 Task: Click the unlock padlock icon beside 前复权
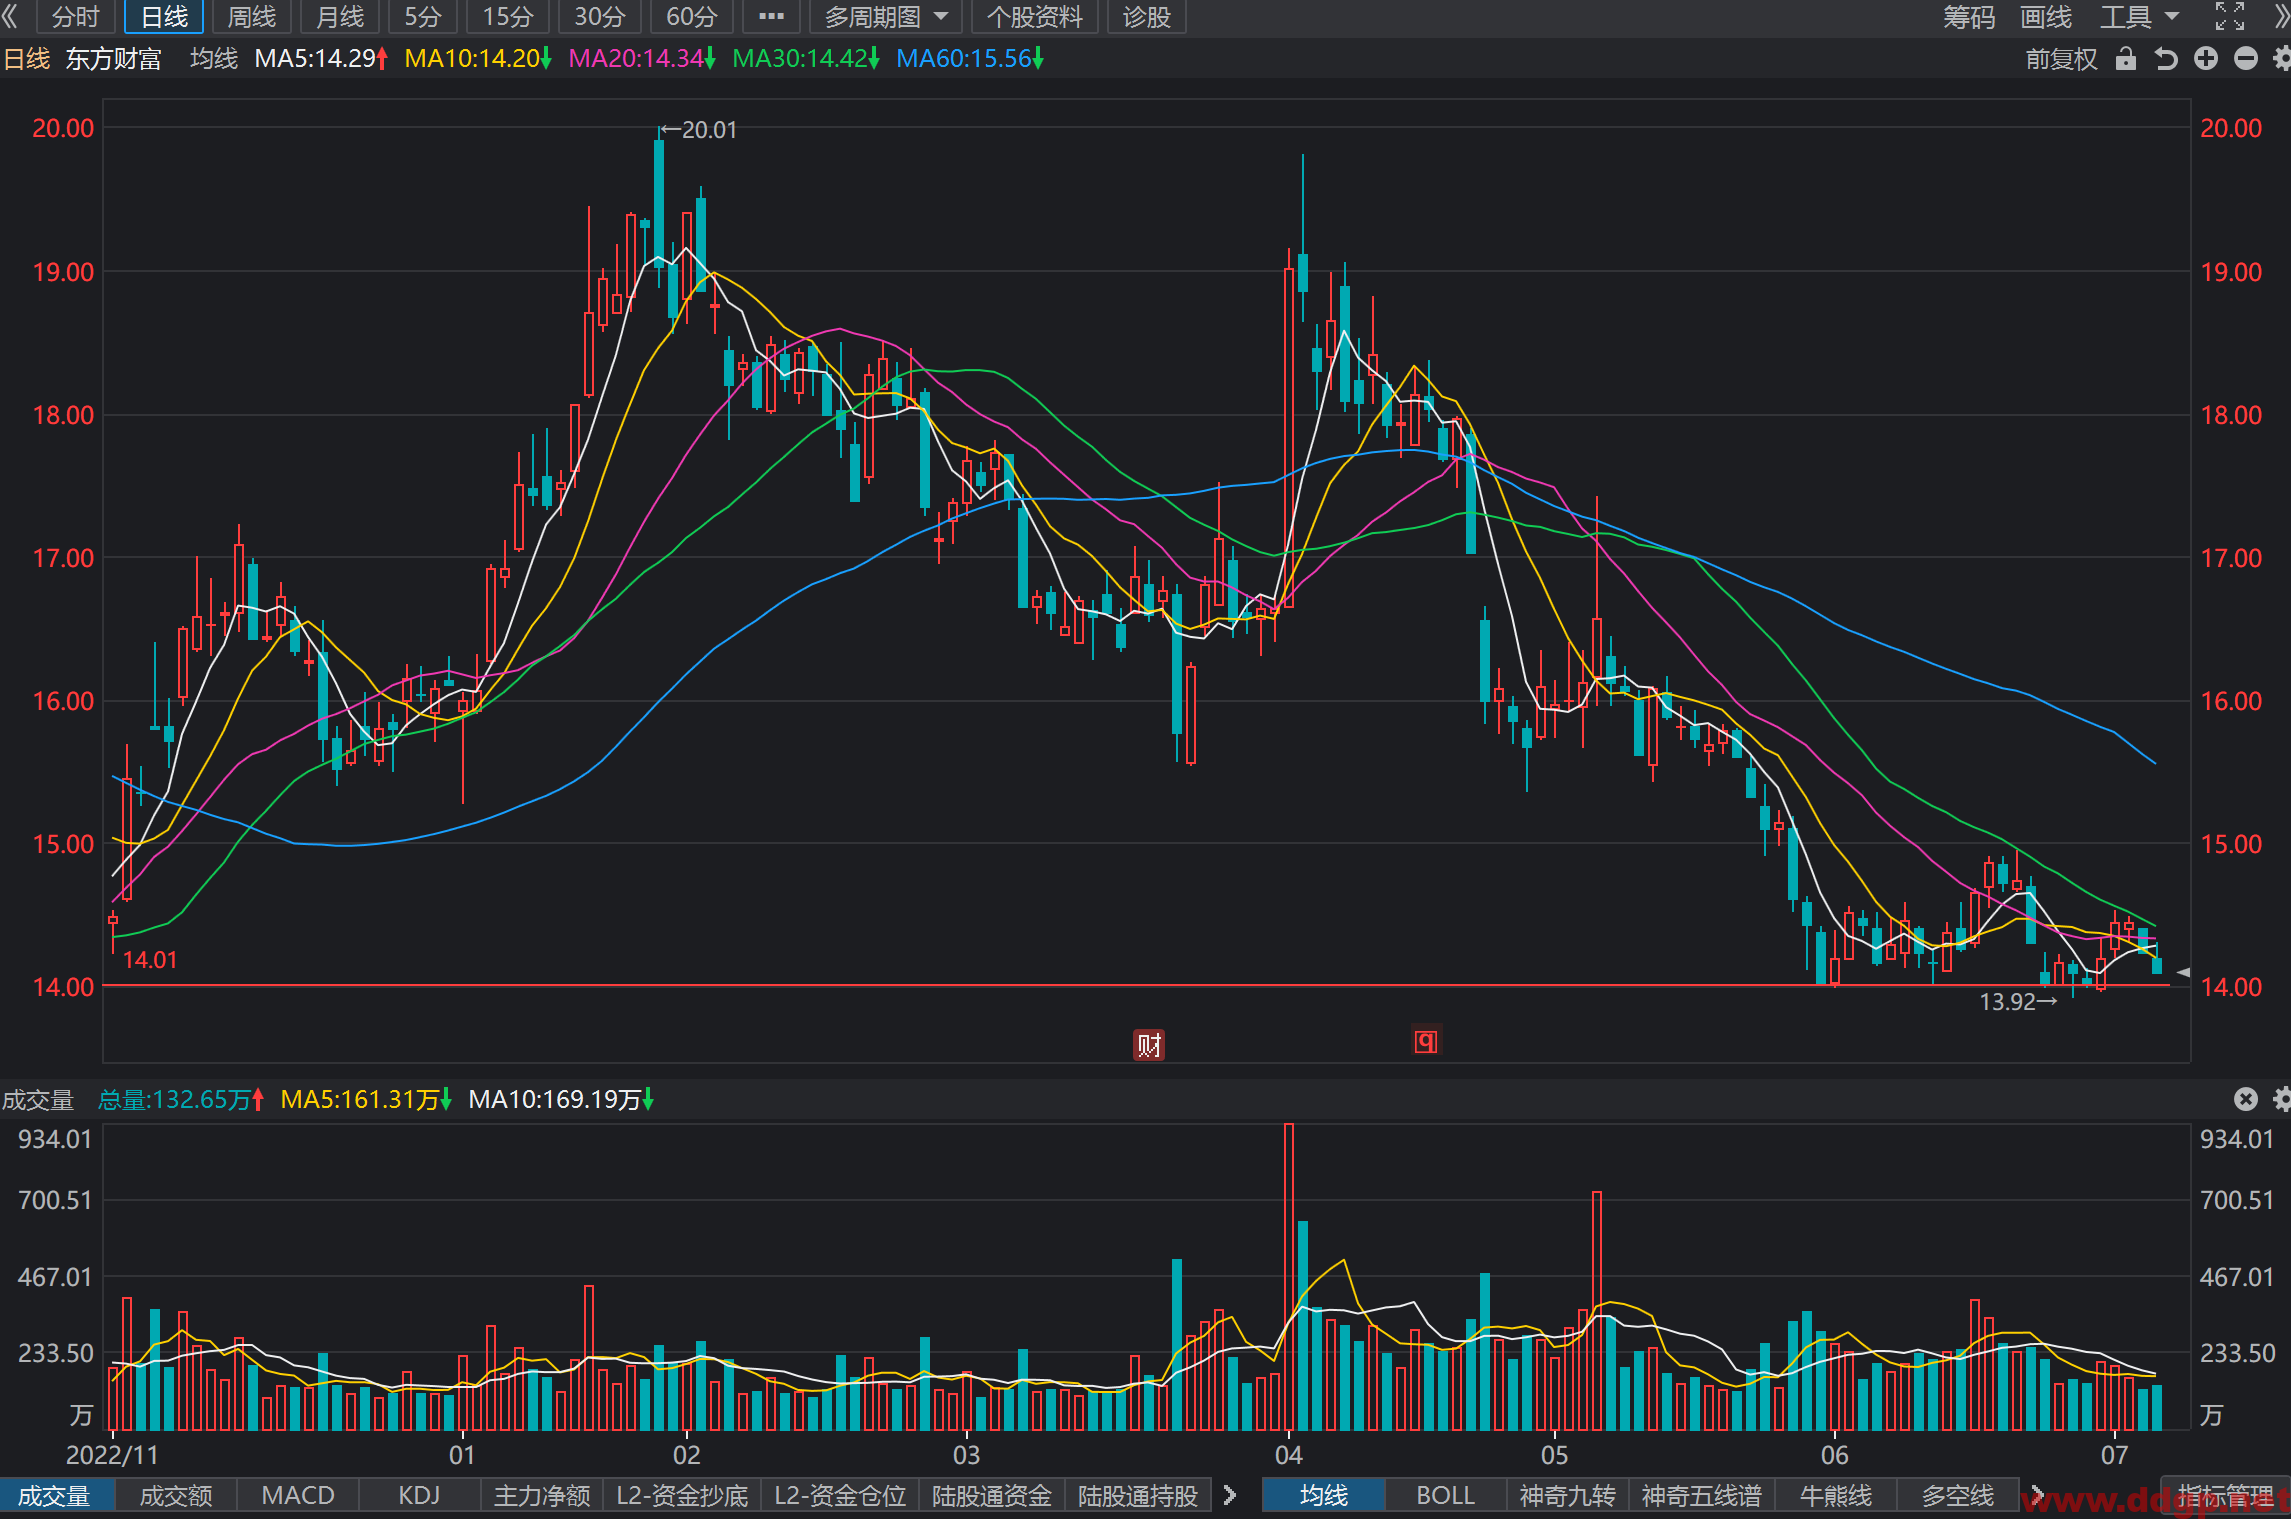2125,59
